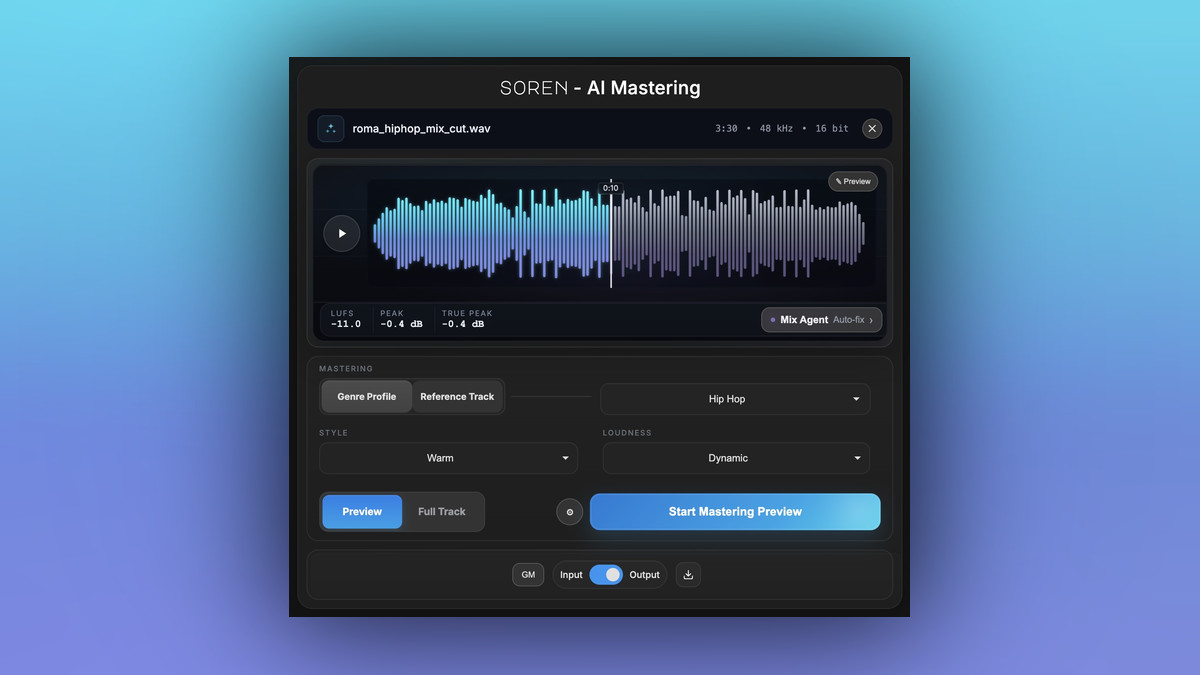The height and width of the screenshot is (675, 1200).
Task: Remove the loaded file with the X icon
Action: point(872,129)
